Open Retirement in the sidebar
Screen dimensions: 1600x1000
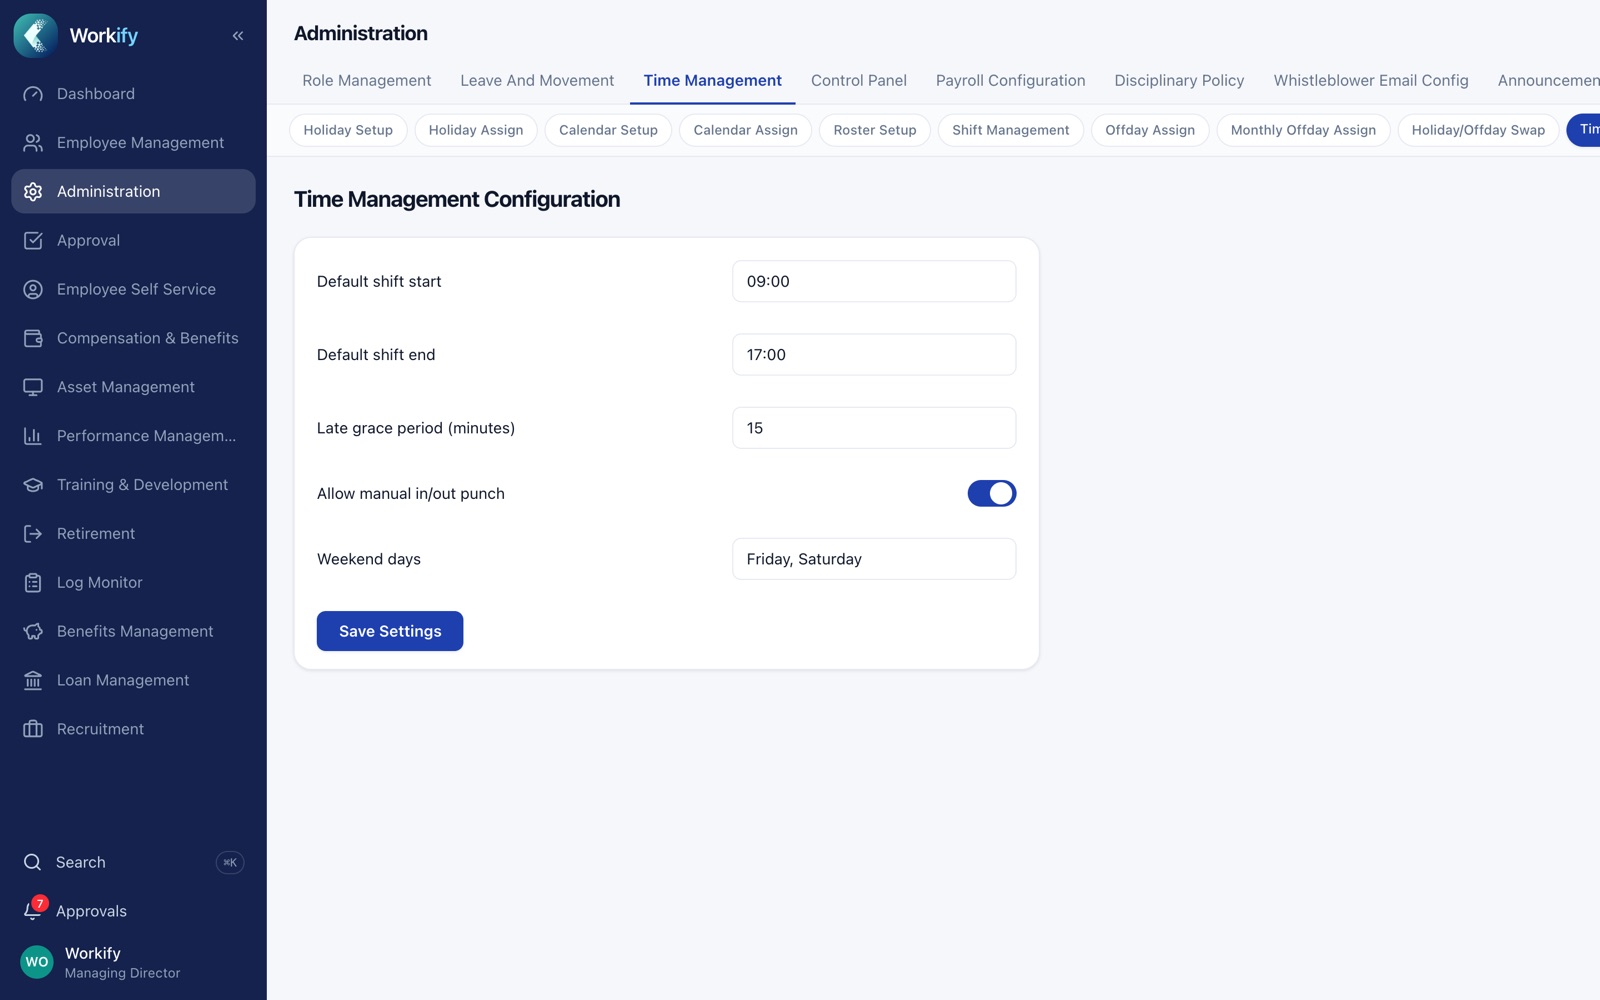tap(133, 534)
